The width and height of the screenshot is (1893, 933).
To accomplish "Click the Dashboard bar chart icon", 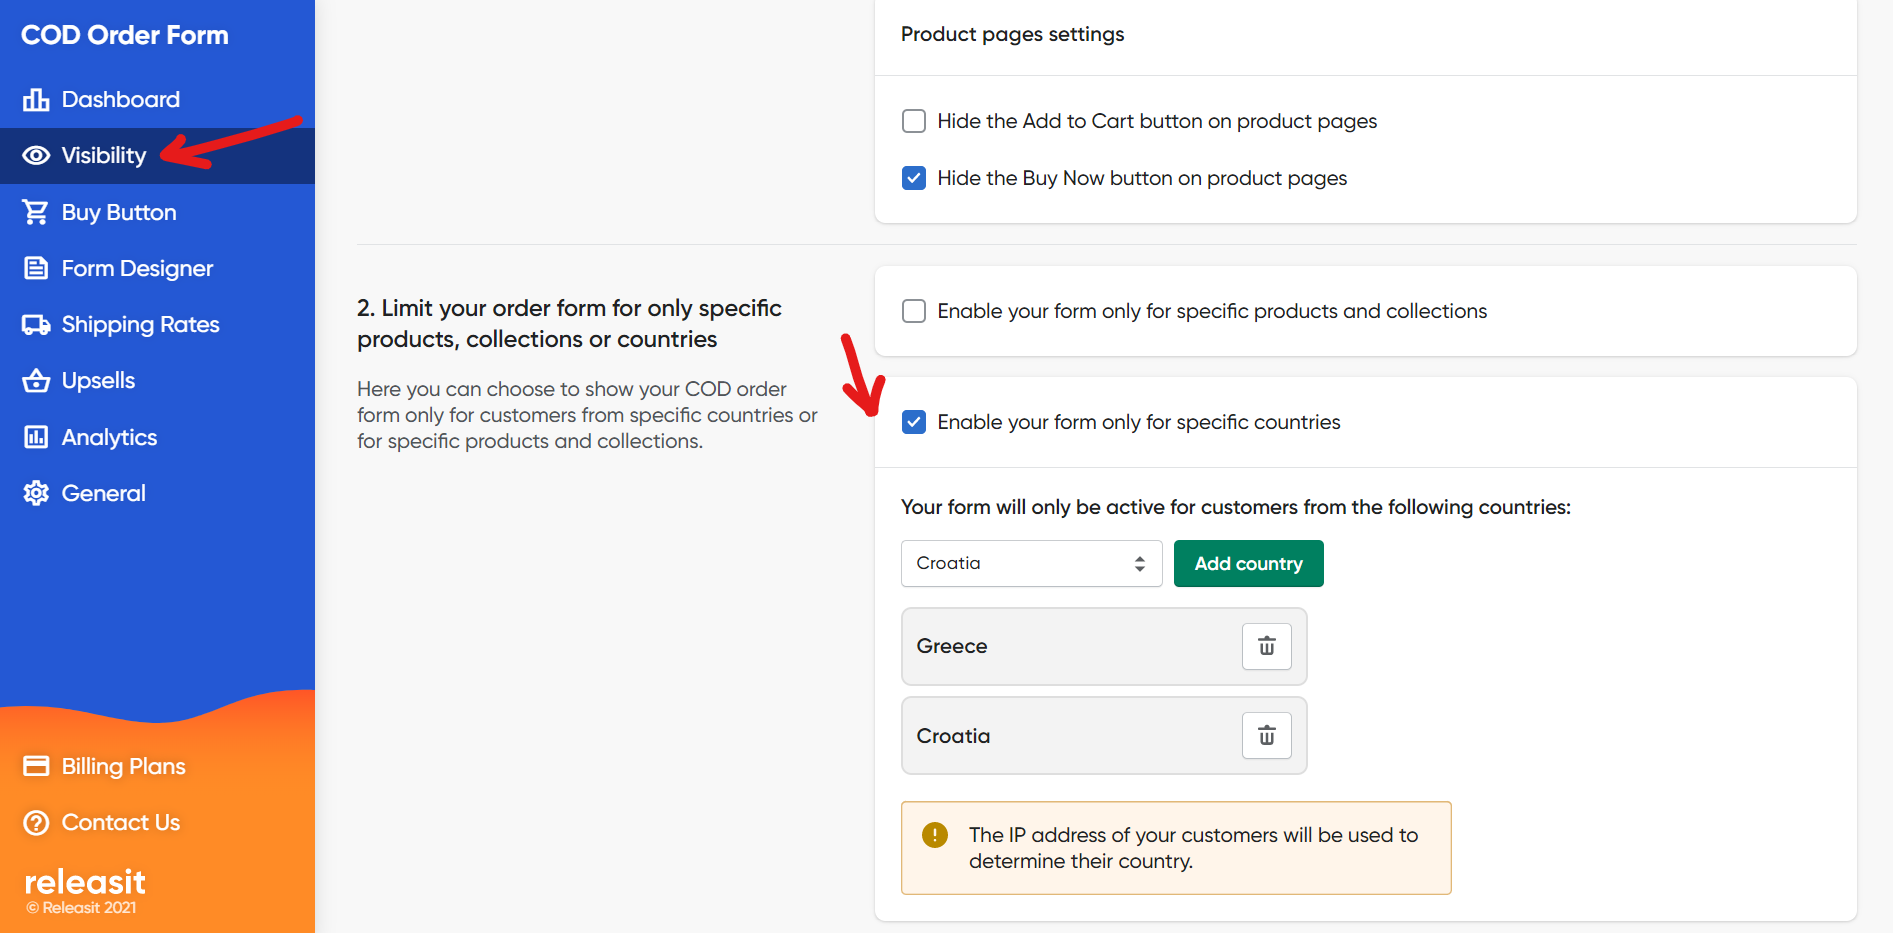I will pos(36,100).
